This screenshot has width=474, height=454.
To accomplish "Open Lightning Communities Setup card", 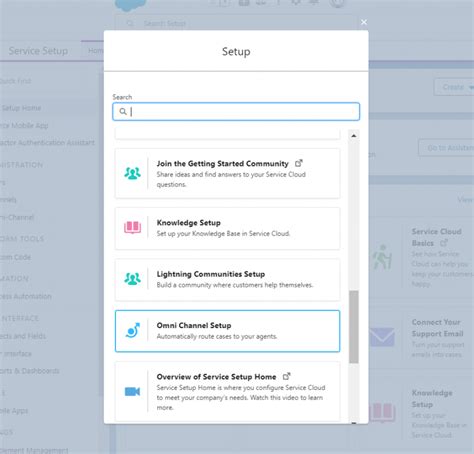I will 227,280.
